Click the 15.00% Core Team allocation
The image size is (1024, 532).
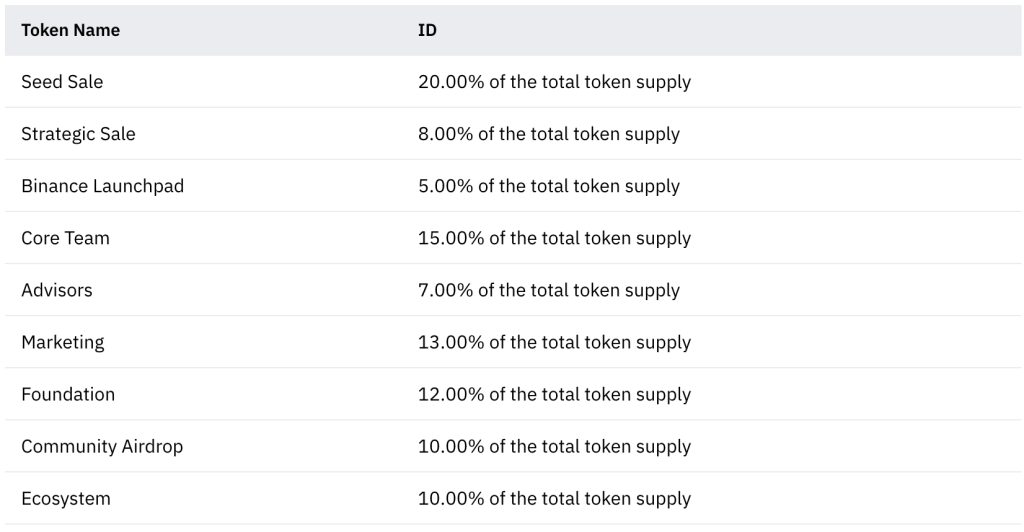click(554, 238)
